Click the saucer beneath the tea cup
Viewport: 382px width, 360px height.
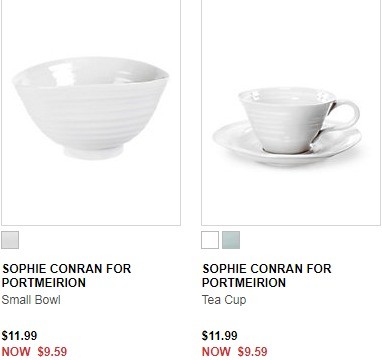pyautogui.click(x=287, y=149)
